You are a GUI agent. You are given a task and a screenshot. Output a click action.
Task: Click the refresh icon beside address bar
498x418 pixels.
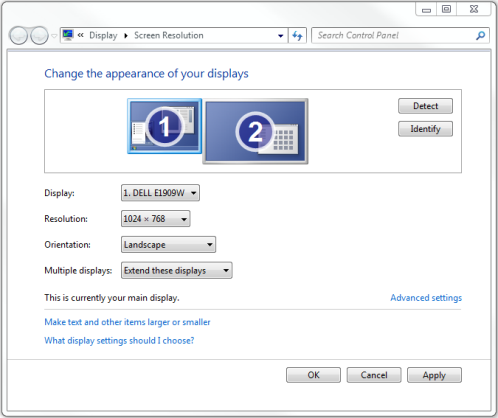click(x=297, y=35)
